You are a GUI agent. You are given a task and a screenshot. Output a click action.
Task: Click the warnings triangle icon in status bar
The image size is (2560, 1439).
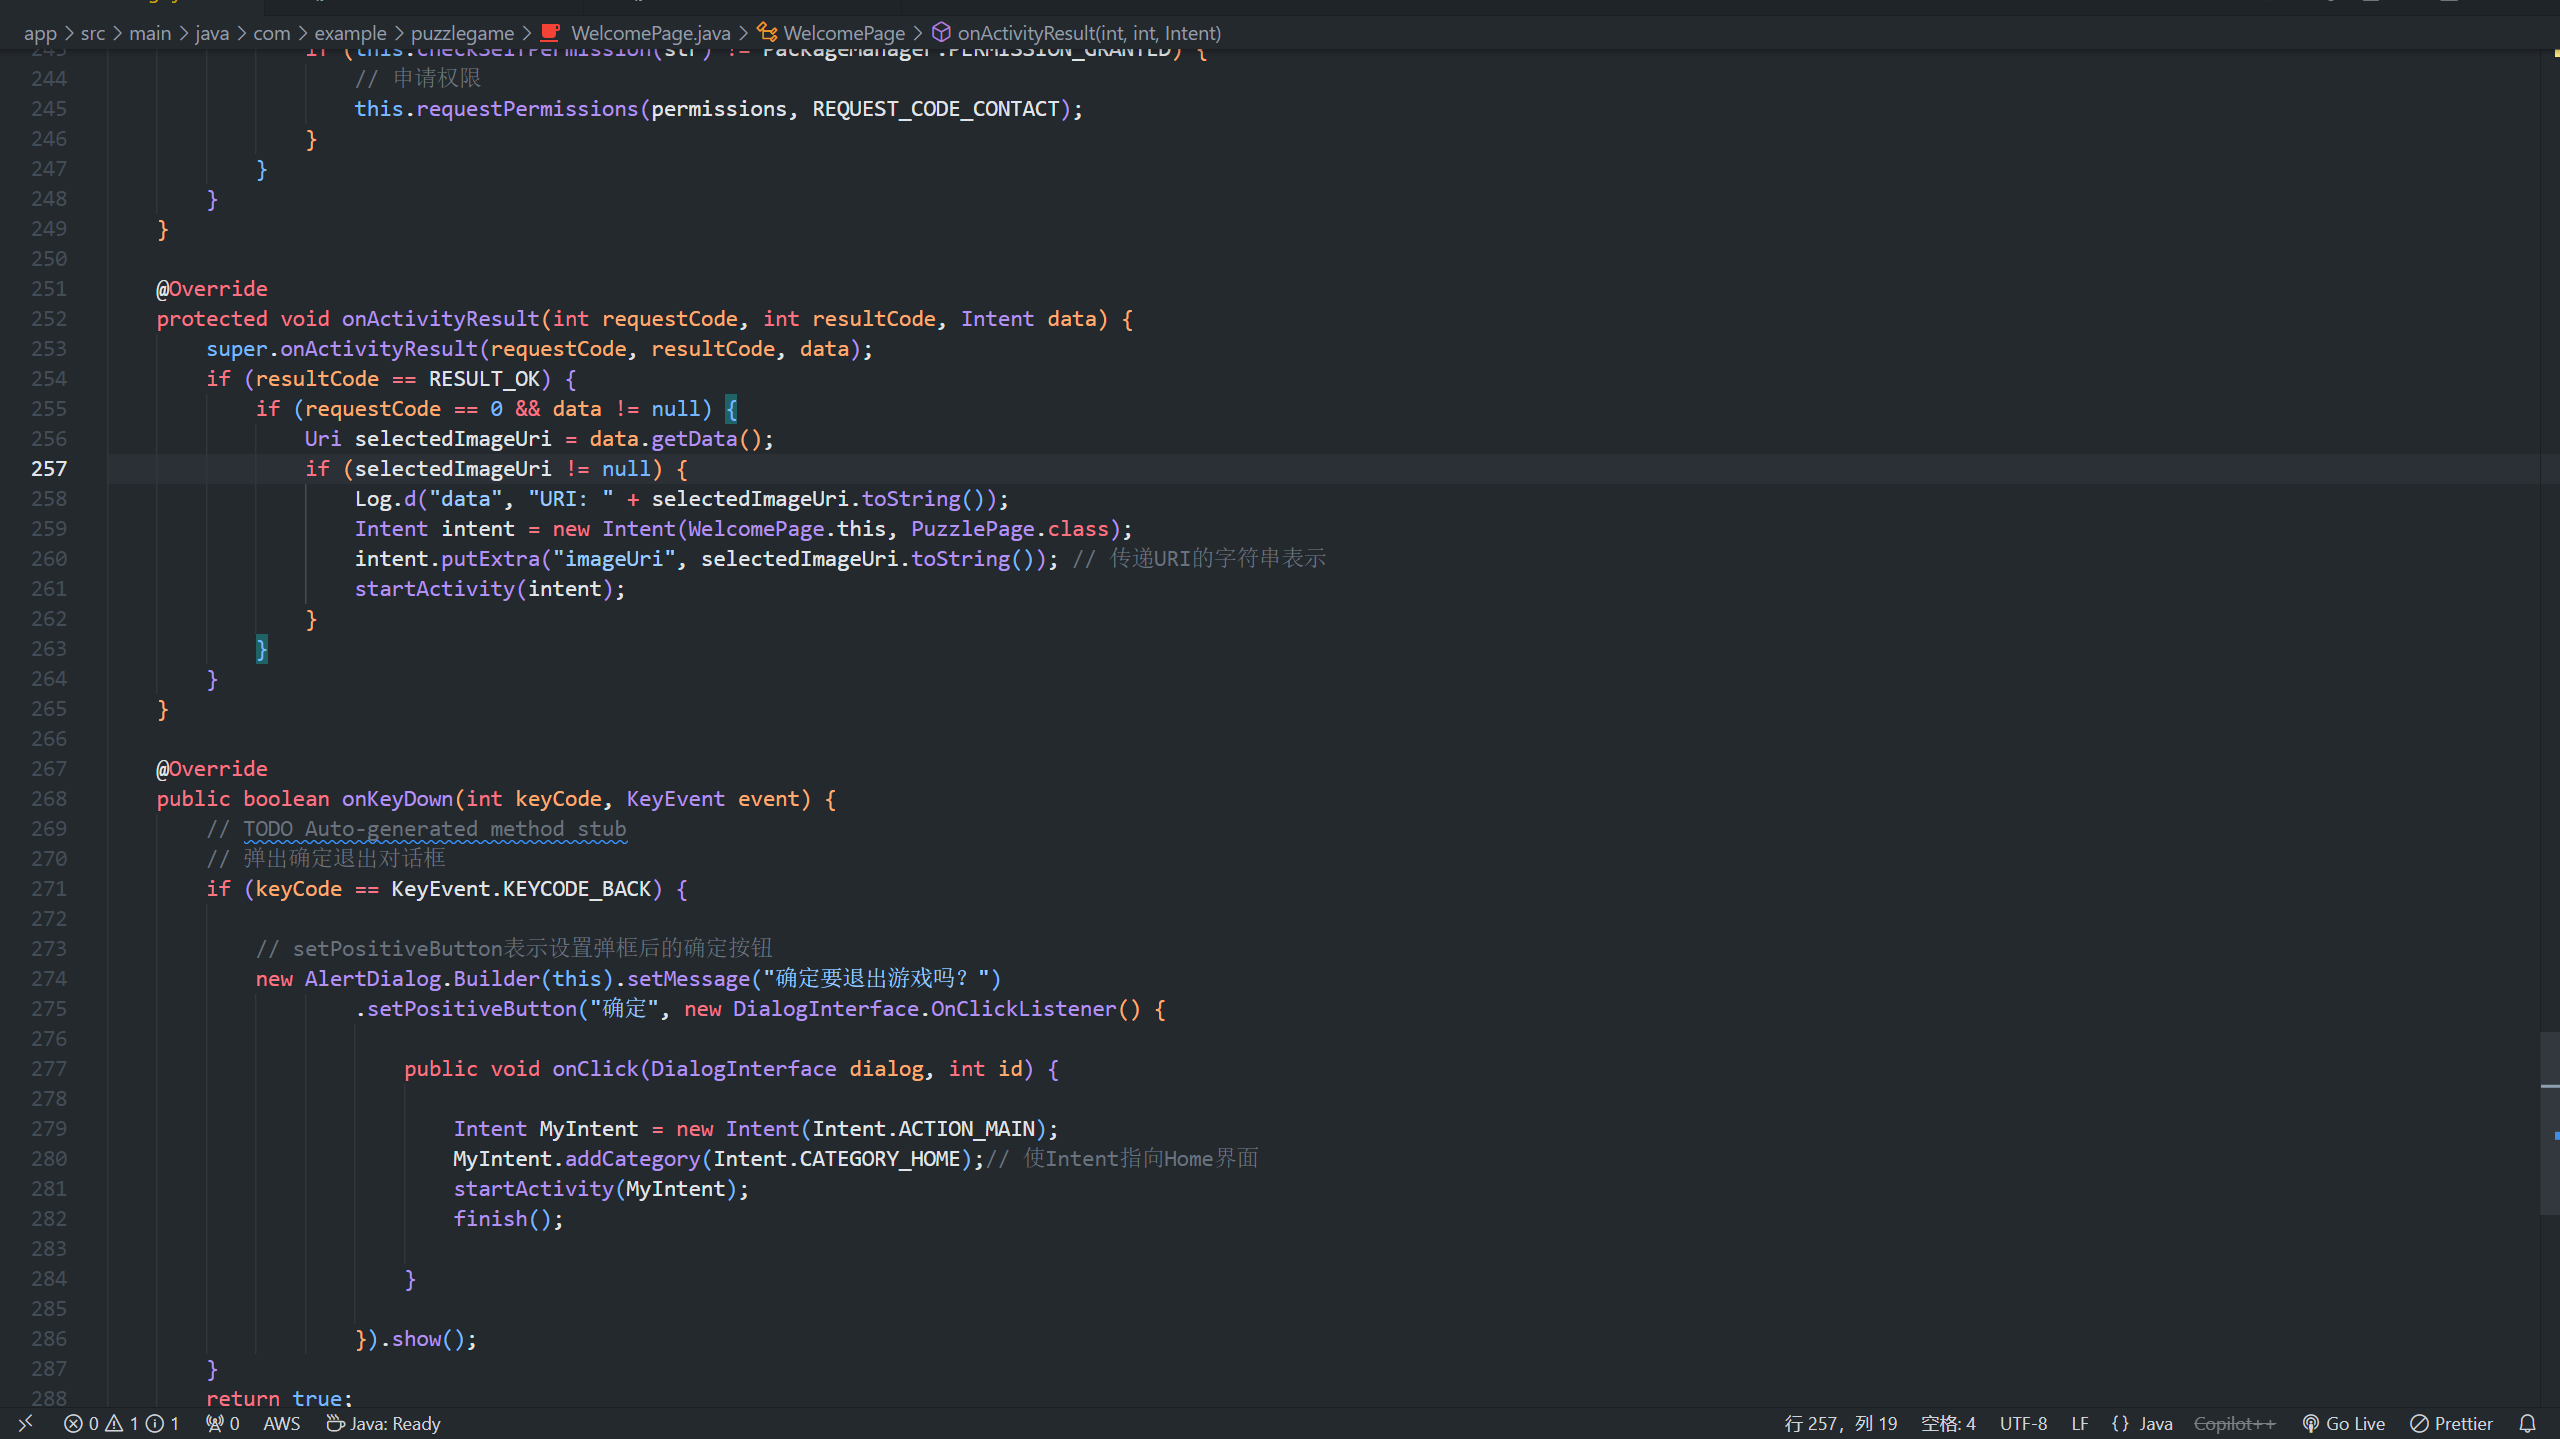point(115,1423)
